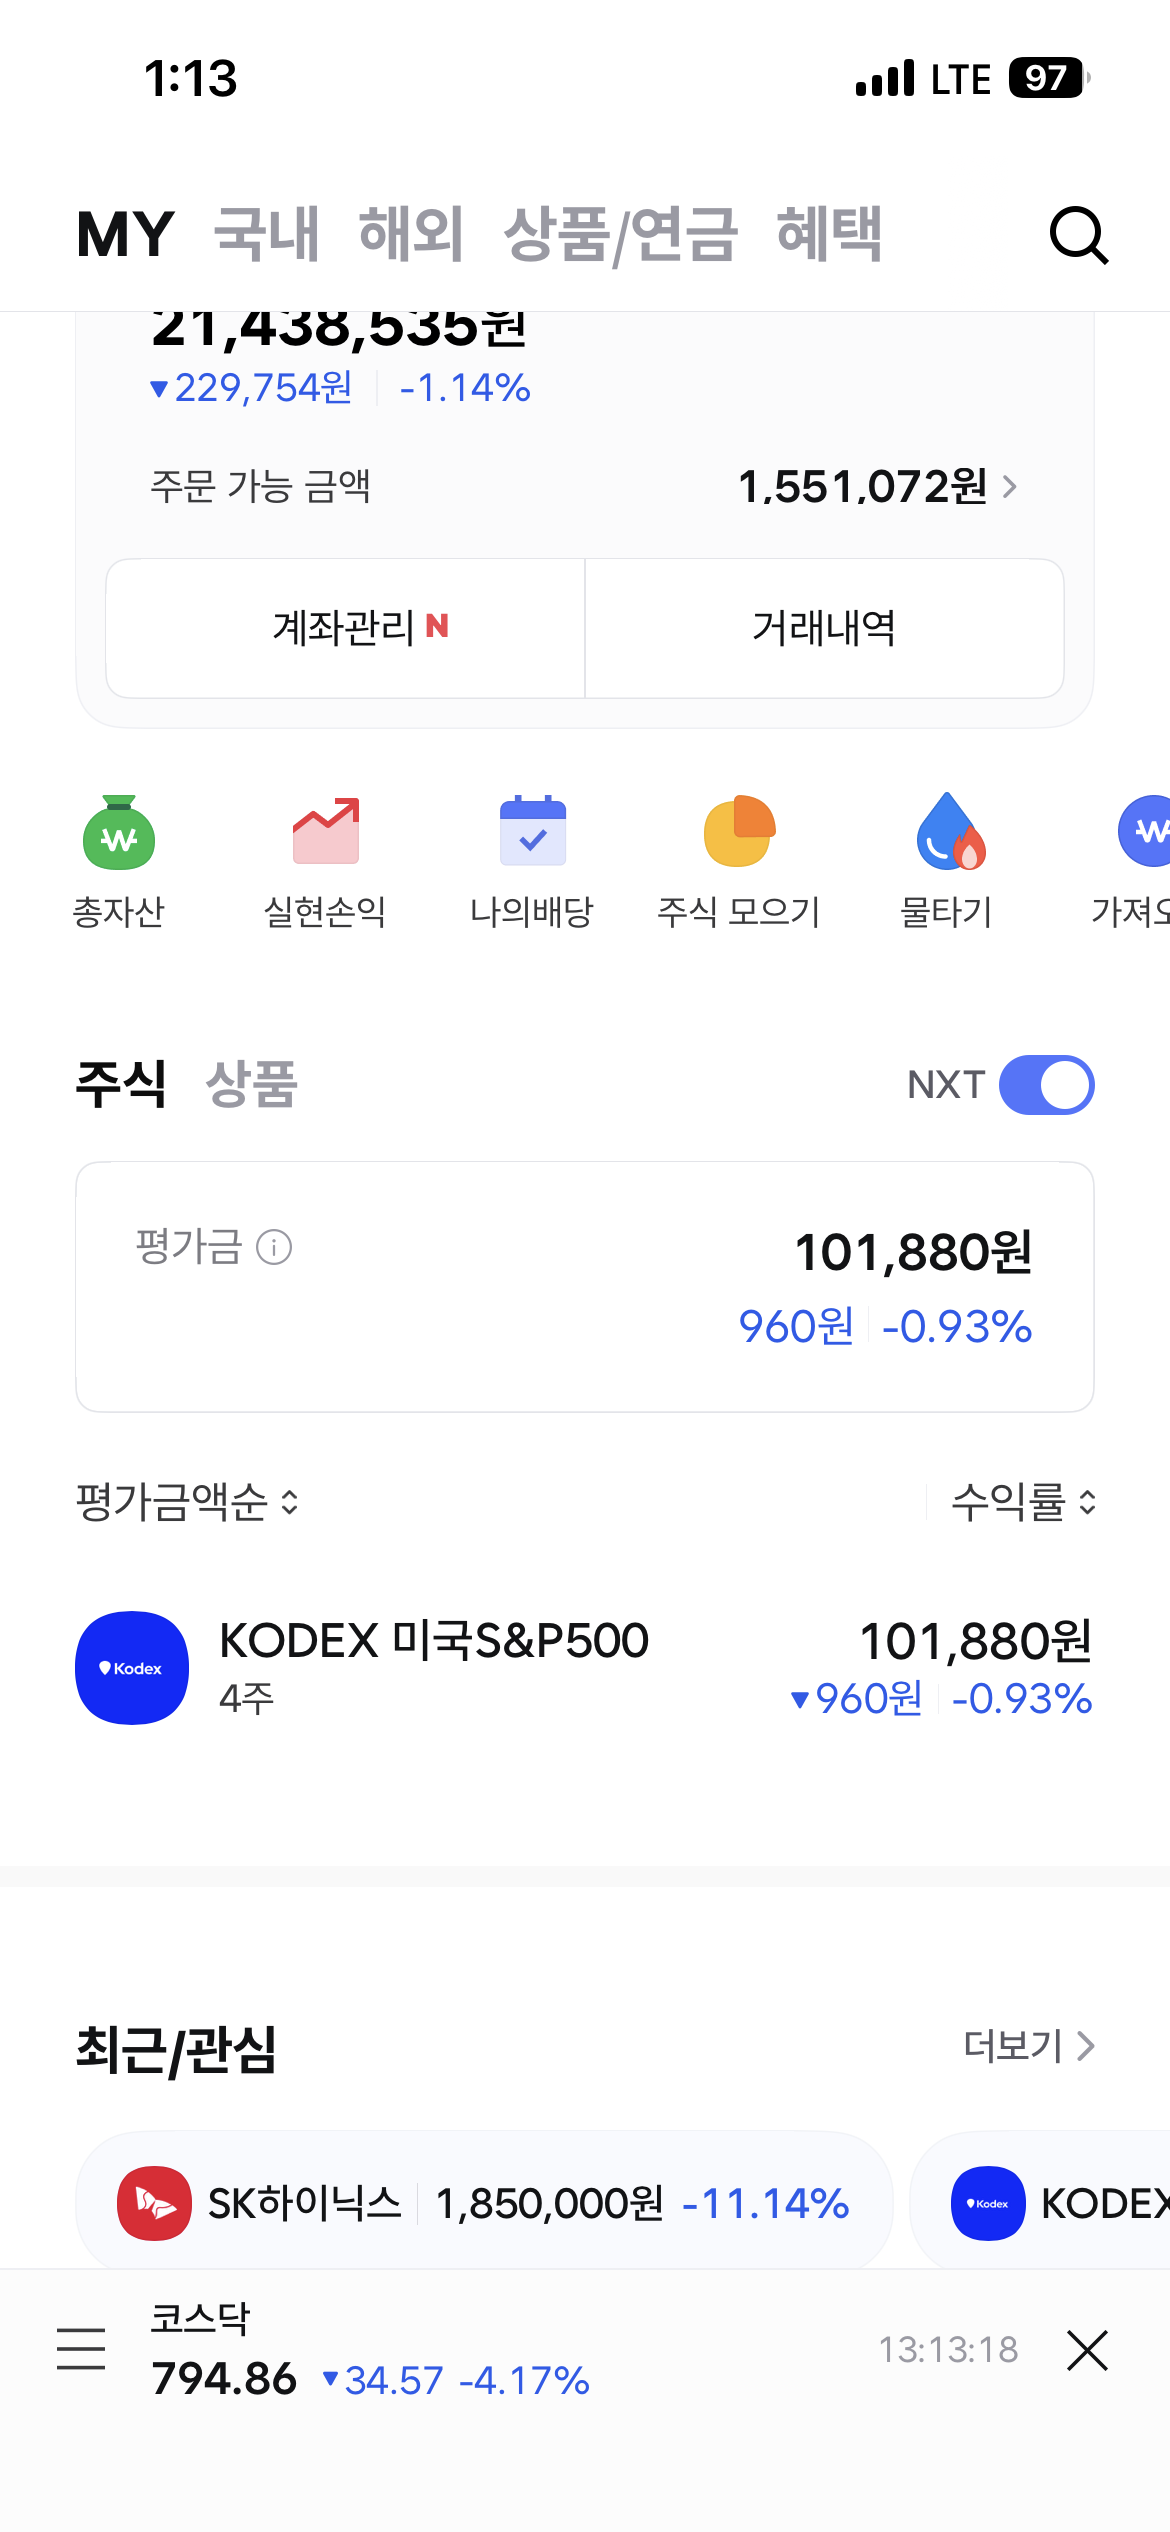Change the 수익률 display selector
This screenshot has width=1170, height=2532.
1024,1501
